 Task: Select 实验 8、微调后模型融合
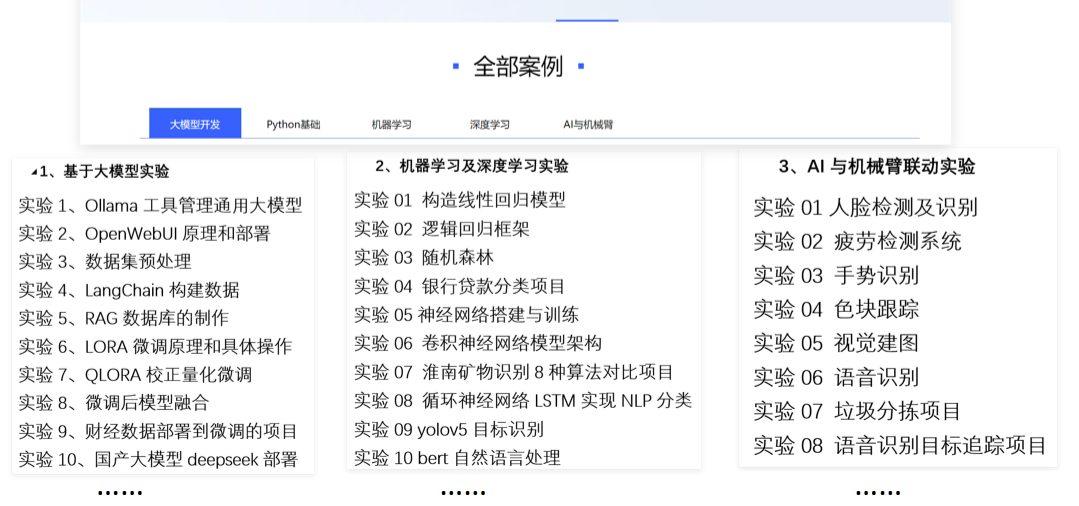click(114, 403)
